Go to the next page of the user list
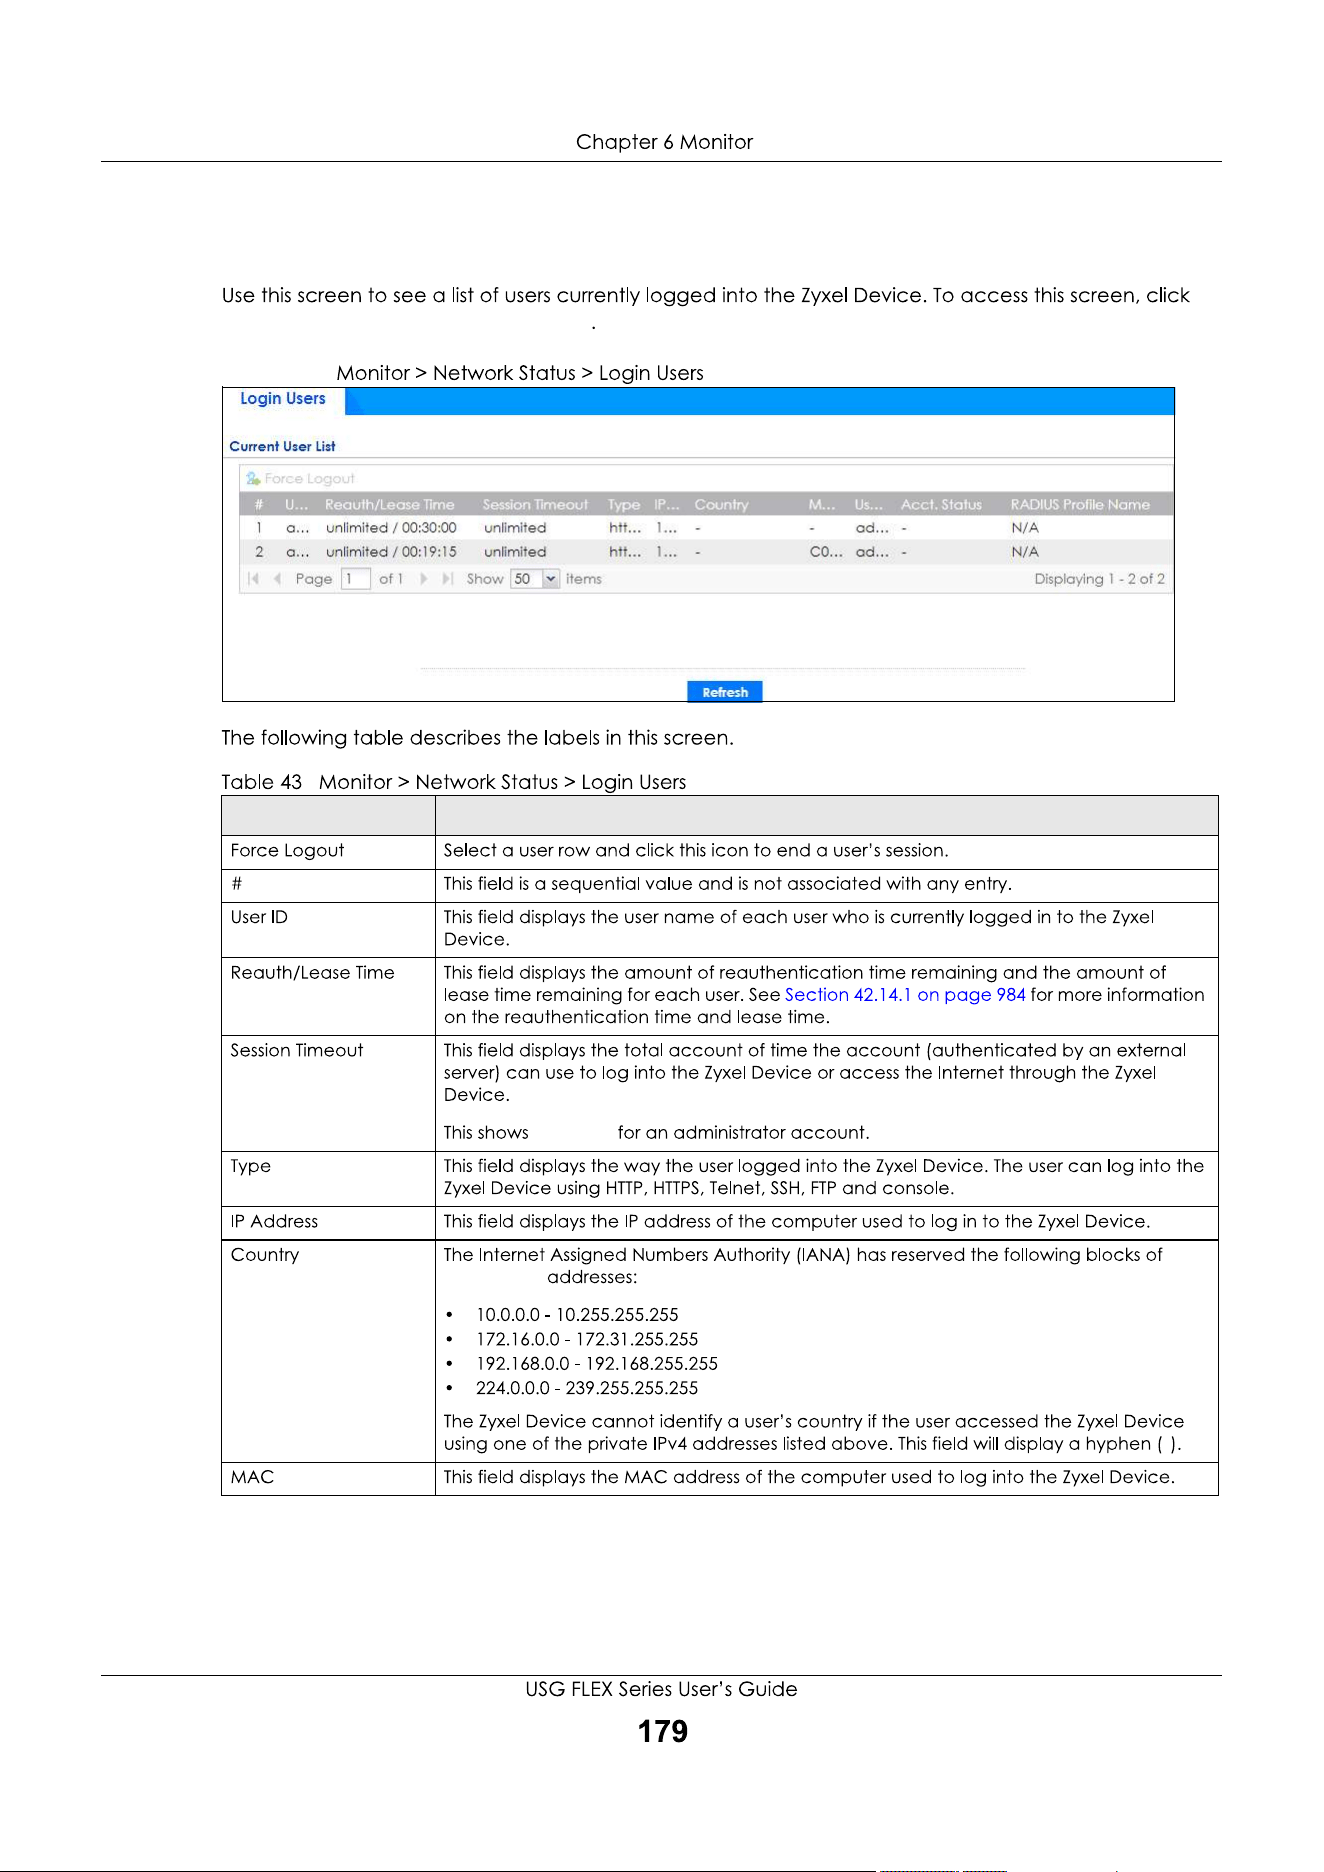This screenshot has width=1324, height=1872. coord(424,579)
